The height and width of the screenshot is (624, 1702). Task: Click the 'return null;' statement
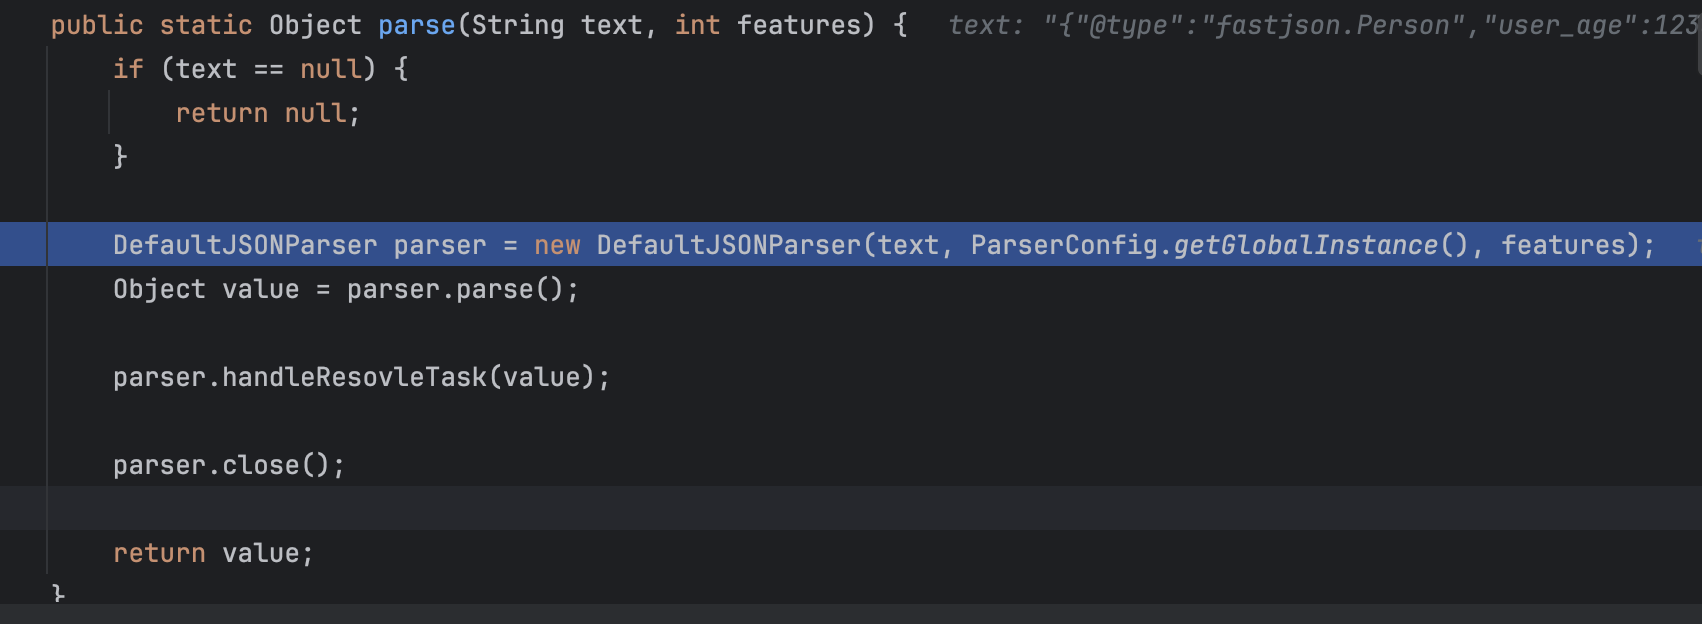tap(267, 113)
